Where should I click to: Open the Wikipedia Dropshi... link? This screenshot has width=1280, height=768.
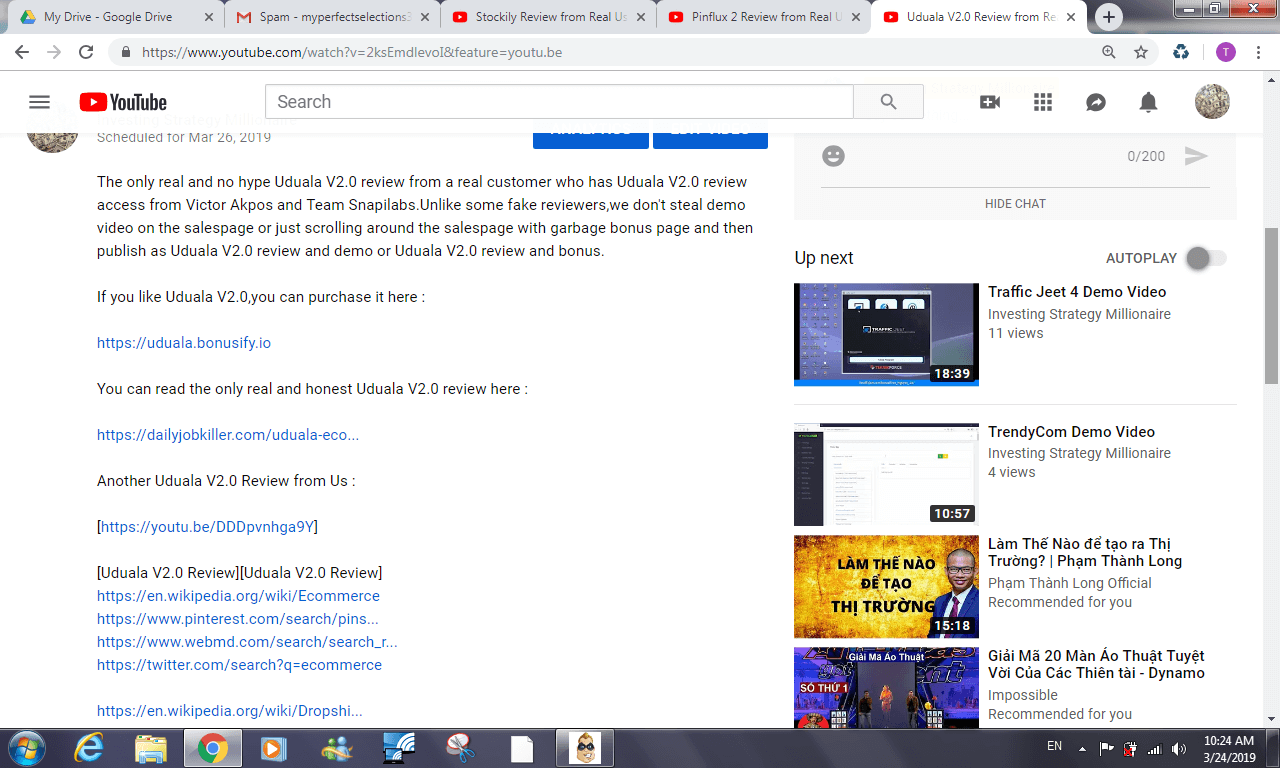pos(230,711)
